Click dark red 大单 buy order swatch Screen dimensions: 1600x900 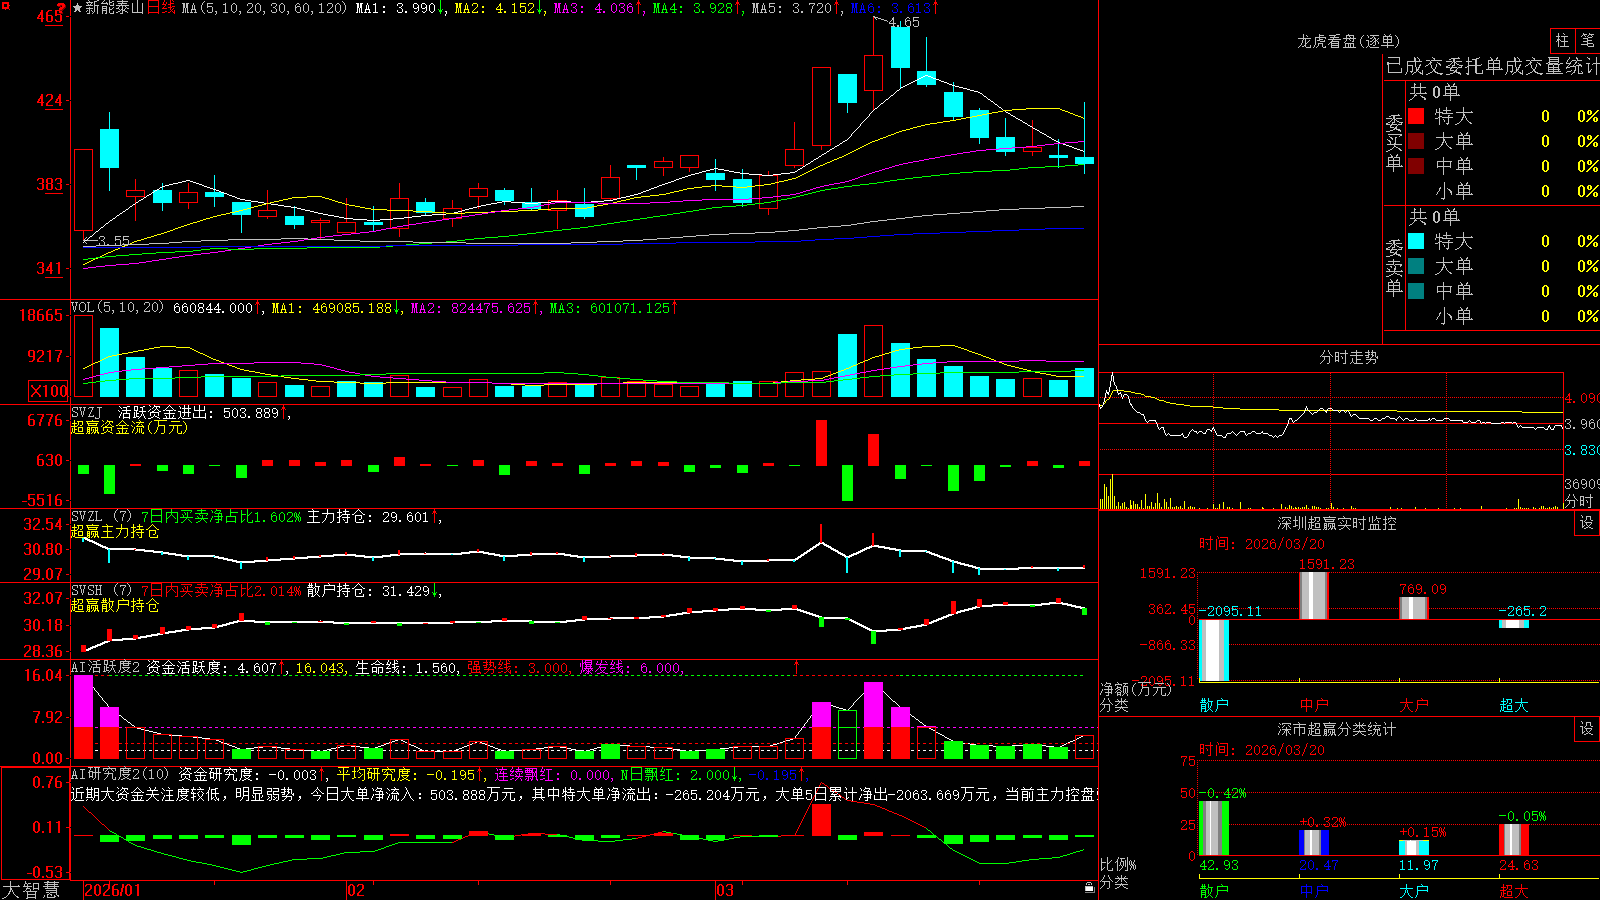click(1416, 141)
